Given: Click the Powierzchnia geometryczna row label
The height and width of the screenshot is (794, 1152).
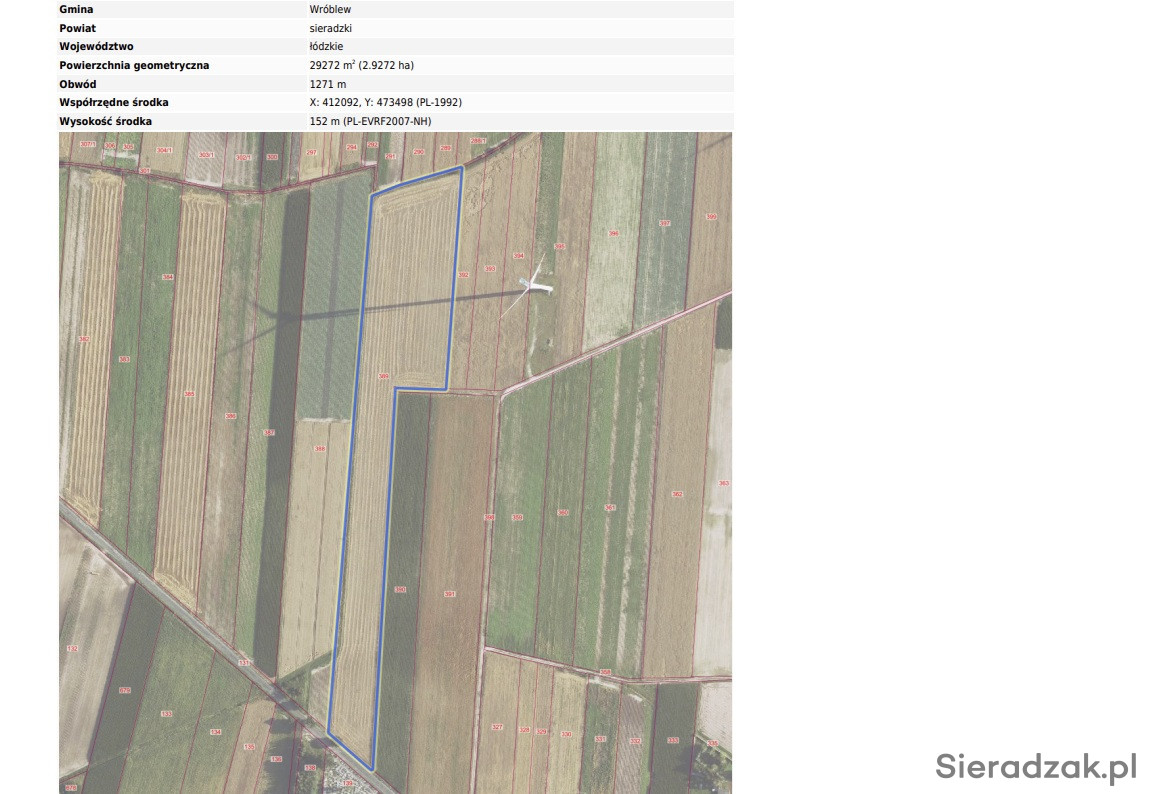Looking at the screenshot, I should pyautogui.click(x=134, y=65).
